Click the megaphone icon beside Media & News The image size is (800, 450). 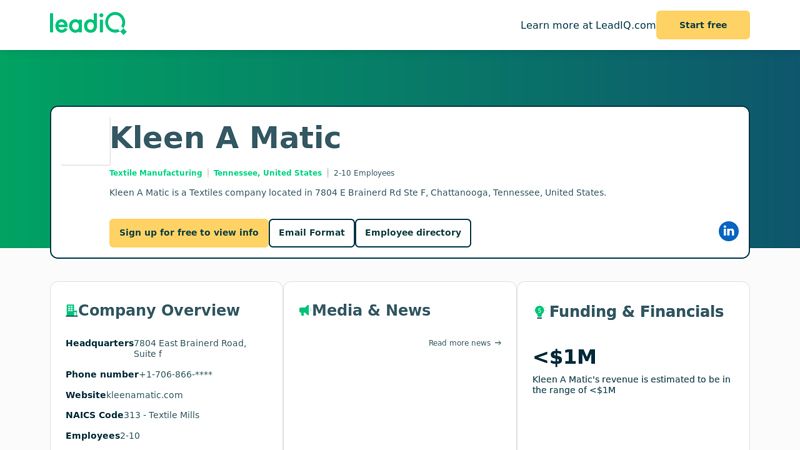304,310
